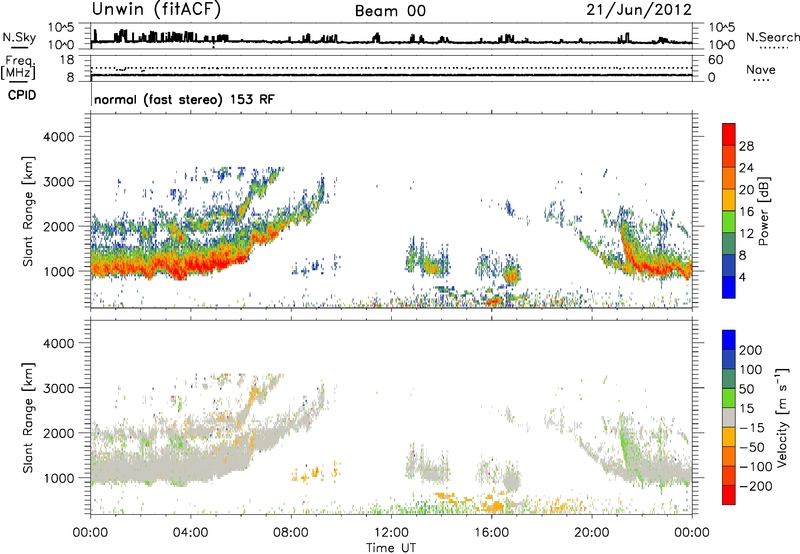Image resolution: width=800 pixels, height=554 pixels.
Task: Click 'normal (fast stereo) 153 RF' text
Action: coord(184,99)
